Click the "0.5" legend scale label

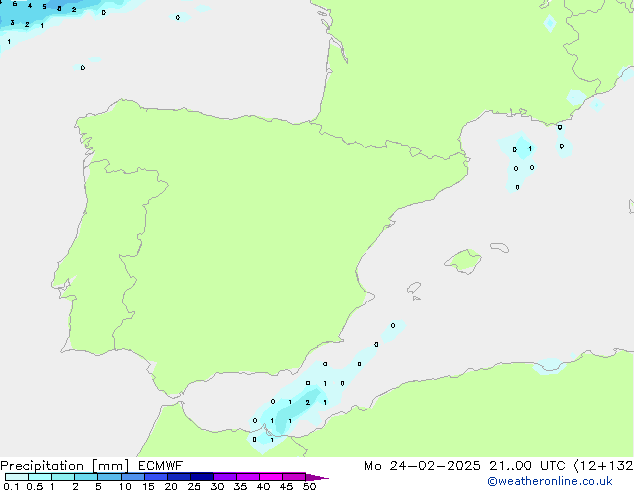point(35,486)
